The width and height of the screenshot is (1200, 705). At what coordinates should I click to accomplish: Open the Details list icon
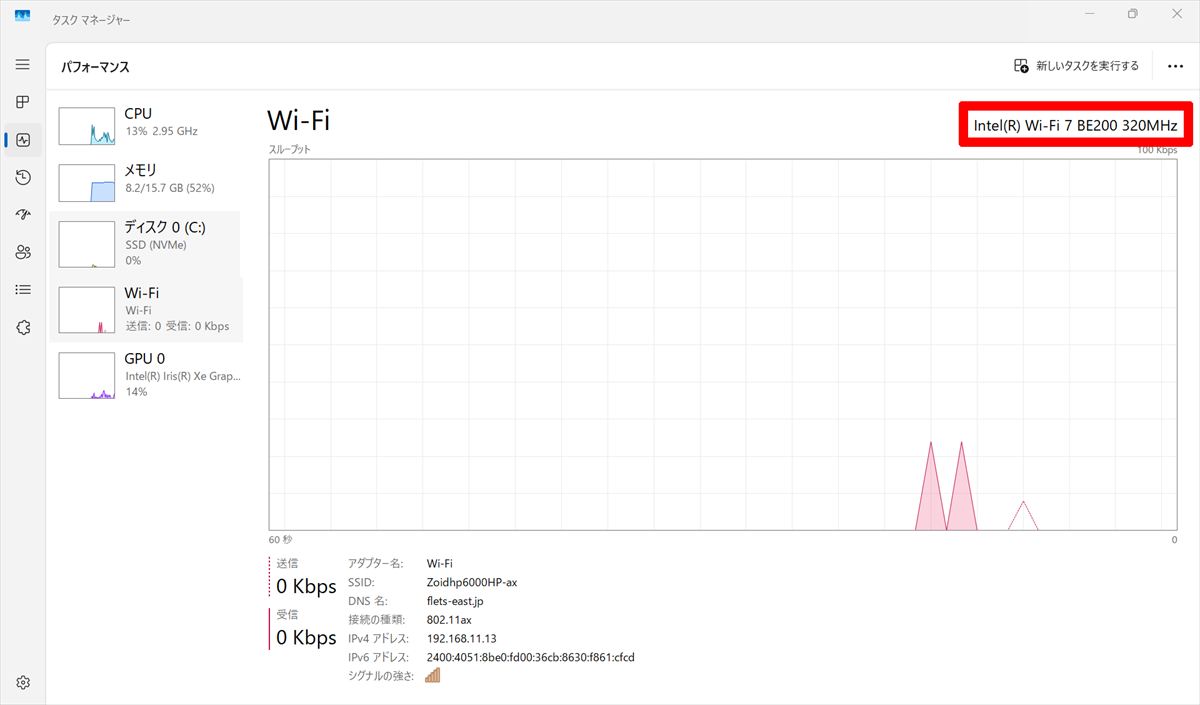point(23,290)
